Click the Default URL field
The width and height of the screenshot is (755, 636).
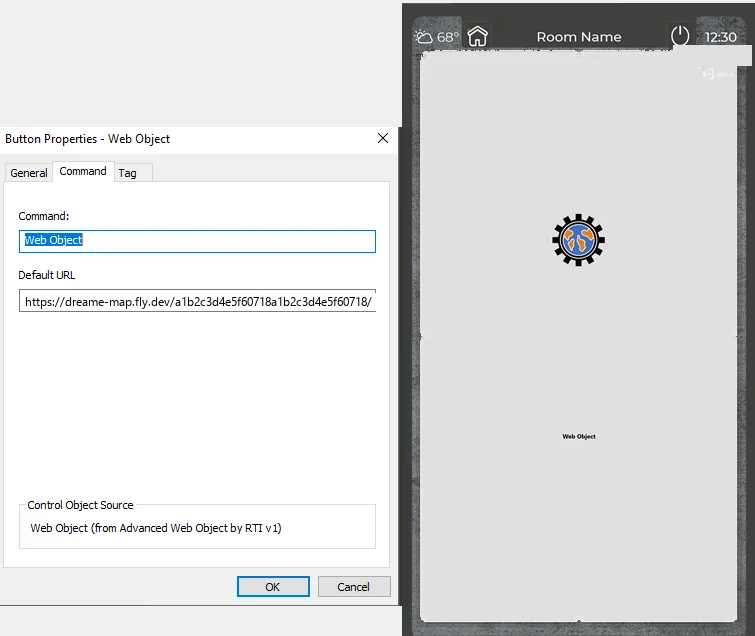[x=197, y=301]
